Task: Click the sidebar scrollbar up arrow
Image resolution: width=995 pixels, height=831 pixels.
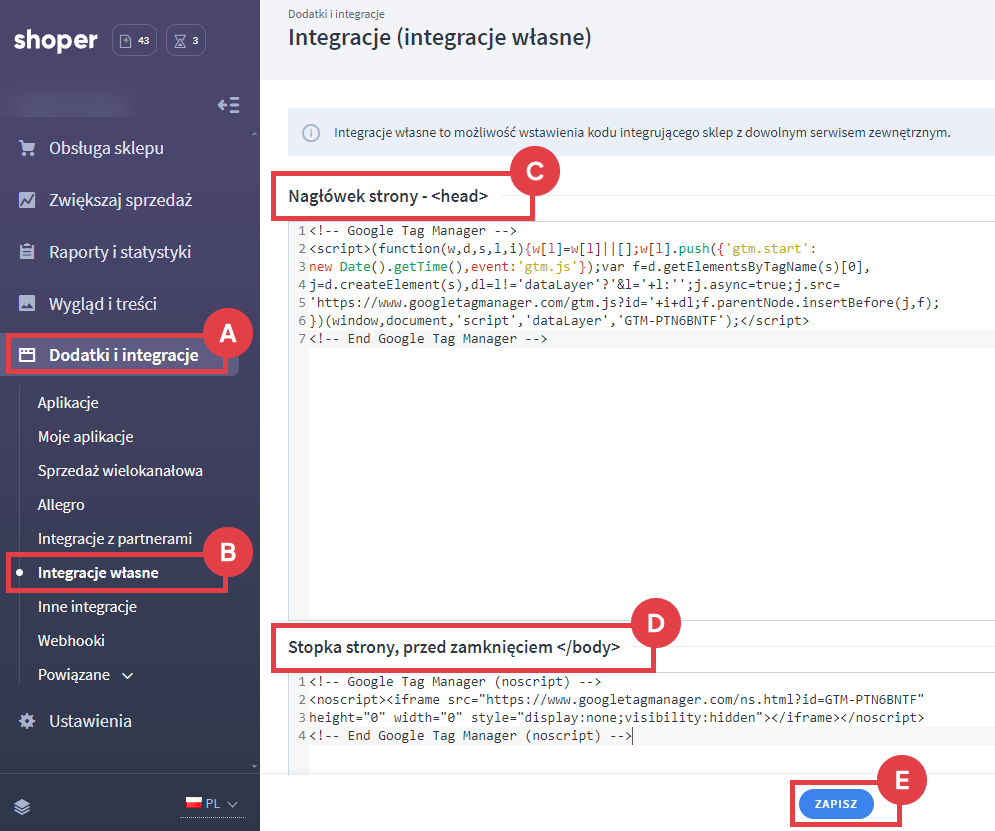Action: (254, 134)
